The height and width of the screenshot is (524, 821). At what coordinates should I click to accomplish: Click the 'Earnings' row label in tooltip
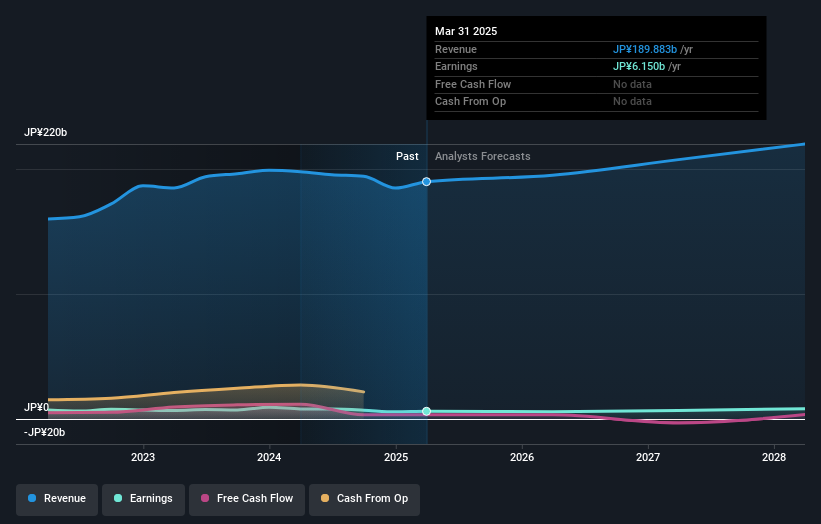tap(456, 66)
